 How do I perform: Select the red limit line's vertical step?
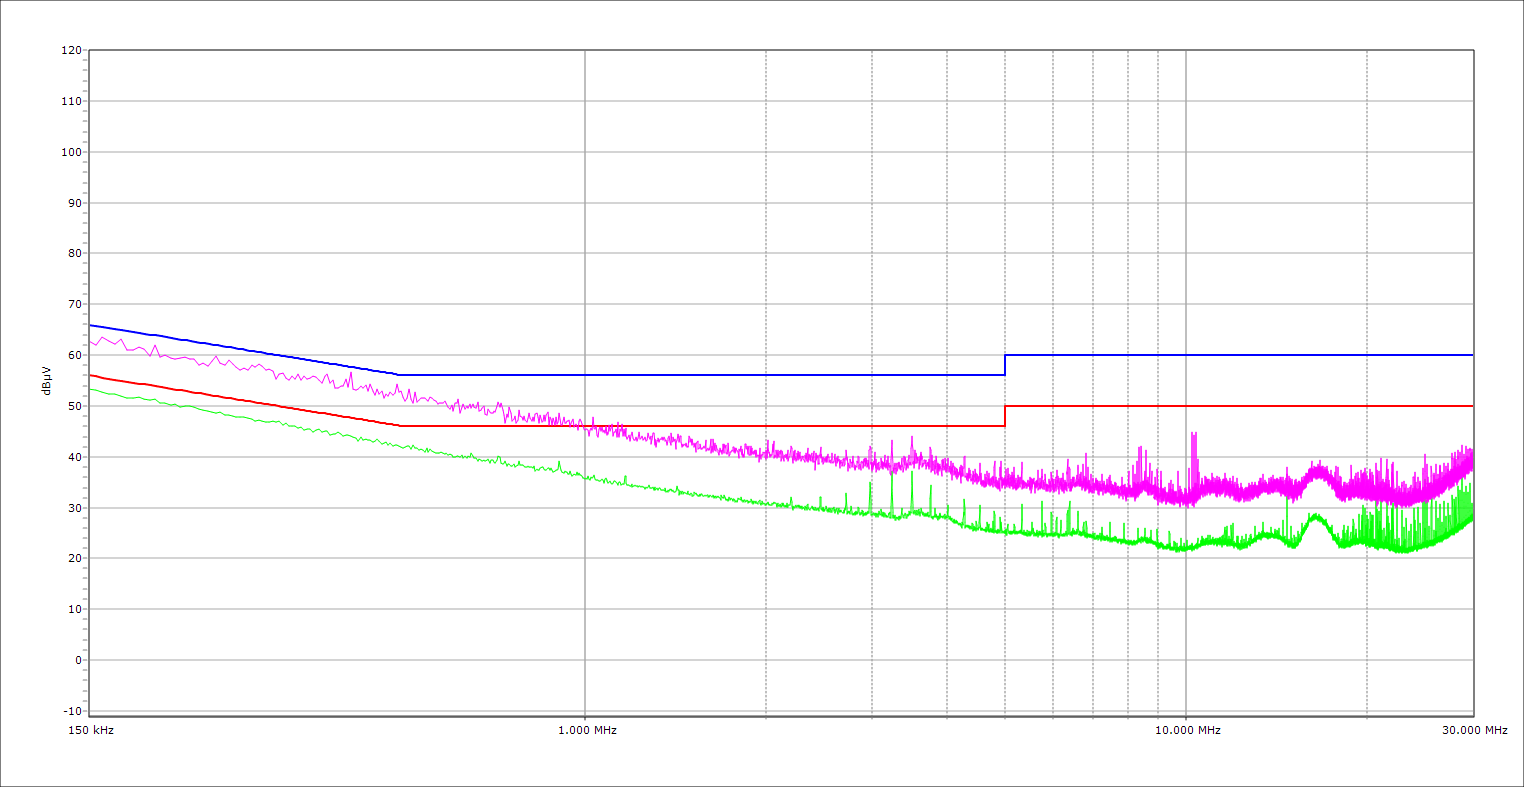pos(1005,416)
